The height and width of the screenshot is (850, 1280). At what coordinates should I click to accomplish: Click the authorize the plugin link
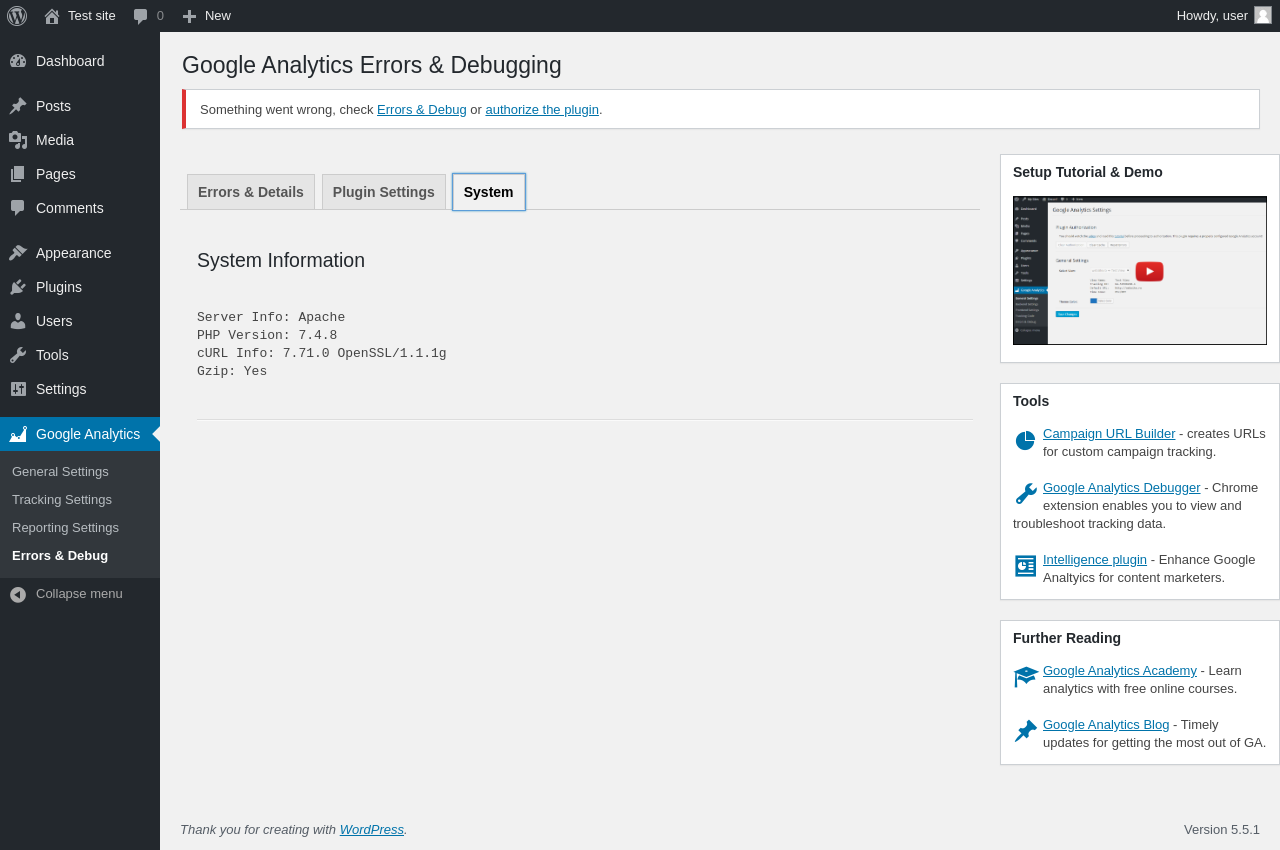click(542, 110)
